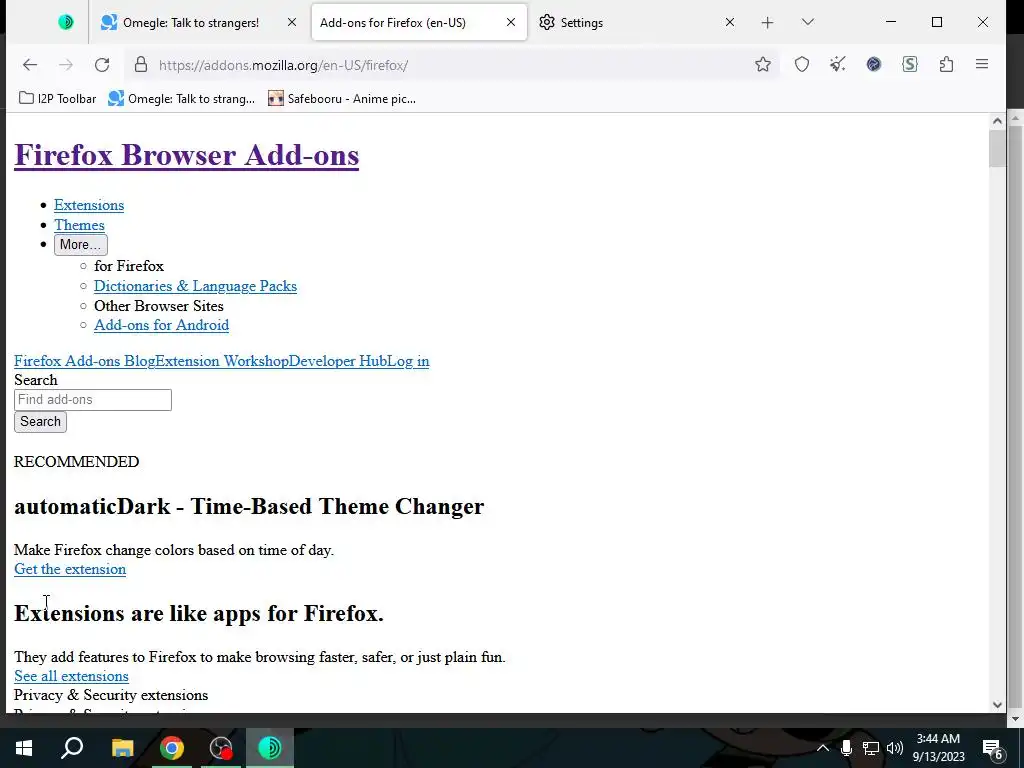1024x768 pixels.
Task: Open the Firefox Add-ons Blog link
Action: [85, 361]
